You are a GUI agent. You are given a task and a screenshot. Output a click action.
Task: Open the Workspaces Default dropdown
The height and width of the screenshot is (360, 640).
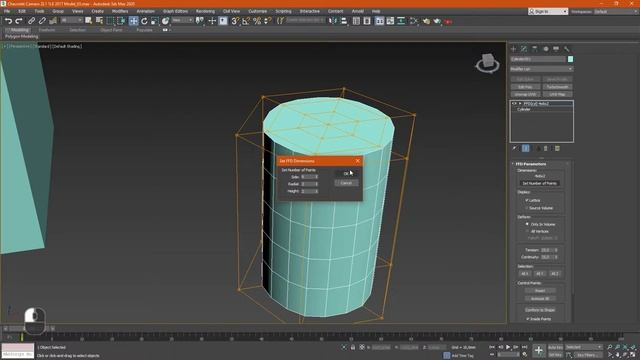point(616,11)
